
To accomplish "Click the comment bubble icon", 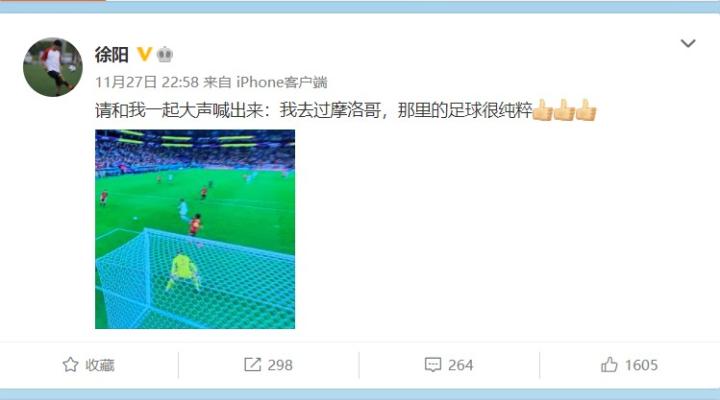I will click(433, 365).
